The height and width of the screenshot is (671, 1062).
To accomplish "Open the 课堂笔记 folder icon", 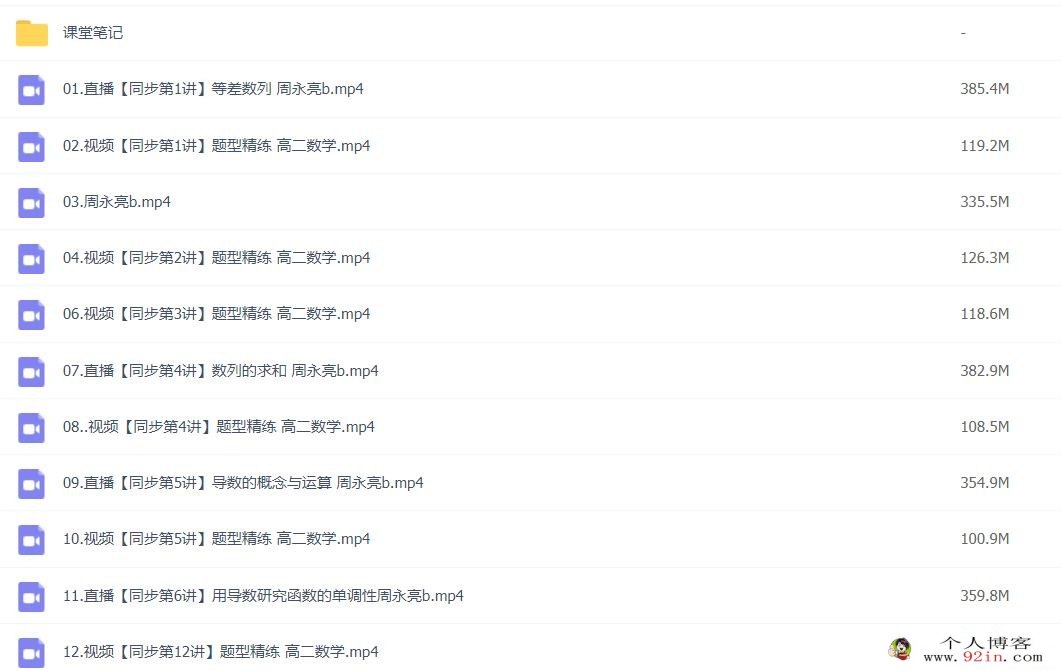I will pyautogui.click(x=32, y=33).
